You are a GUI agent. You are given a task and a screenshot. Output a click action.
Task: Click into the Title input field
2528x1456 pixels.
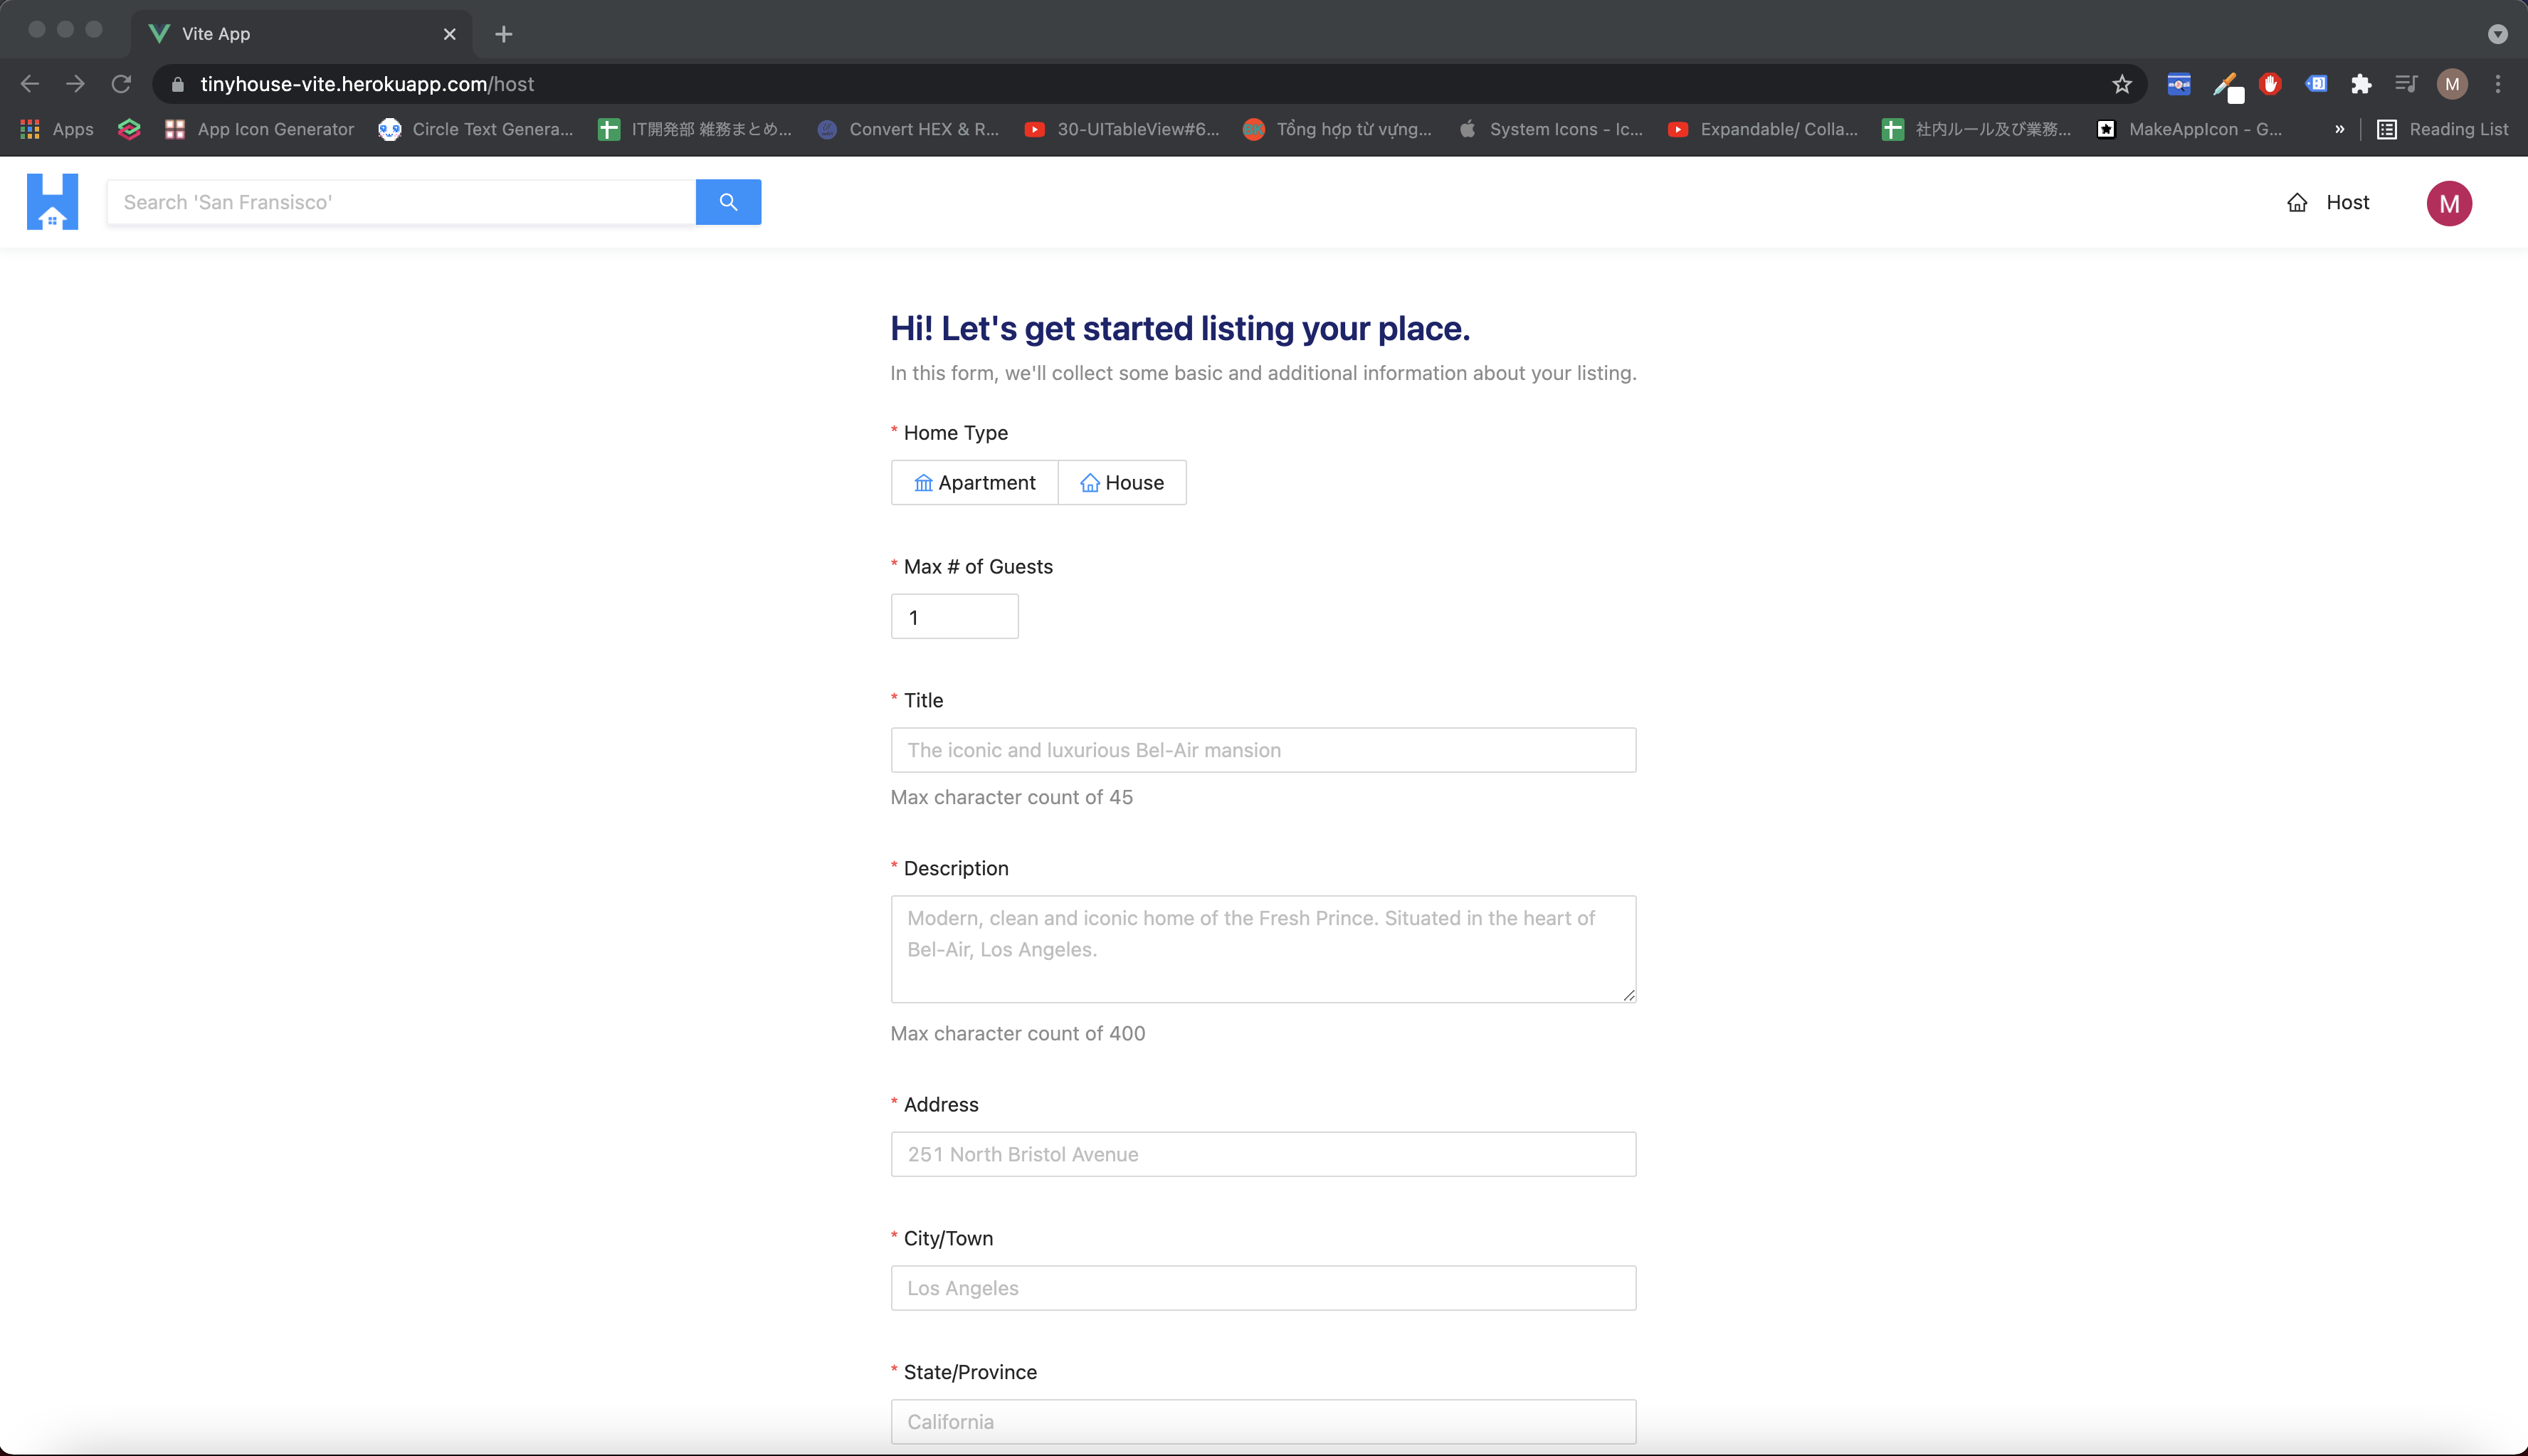(1263, 750)
